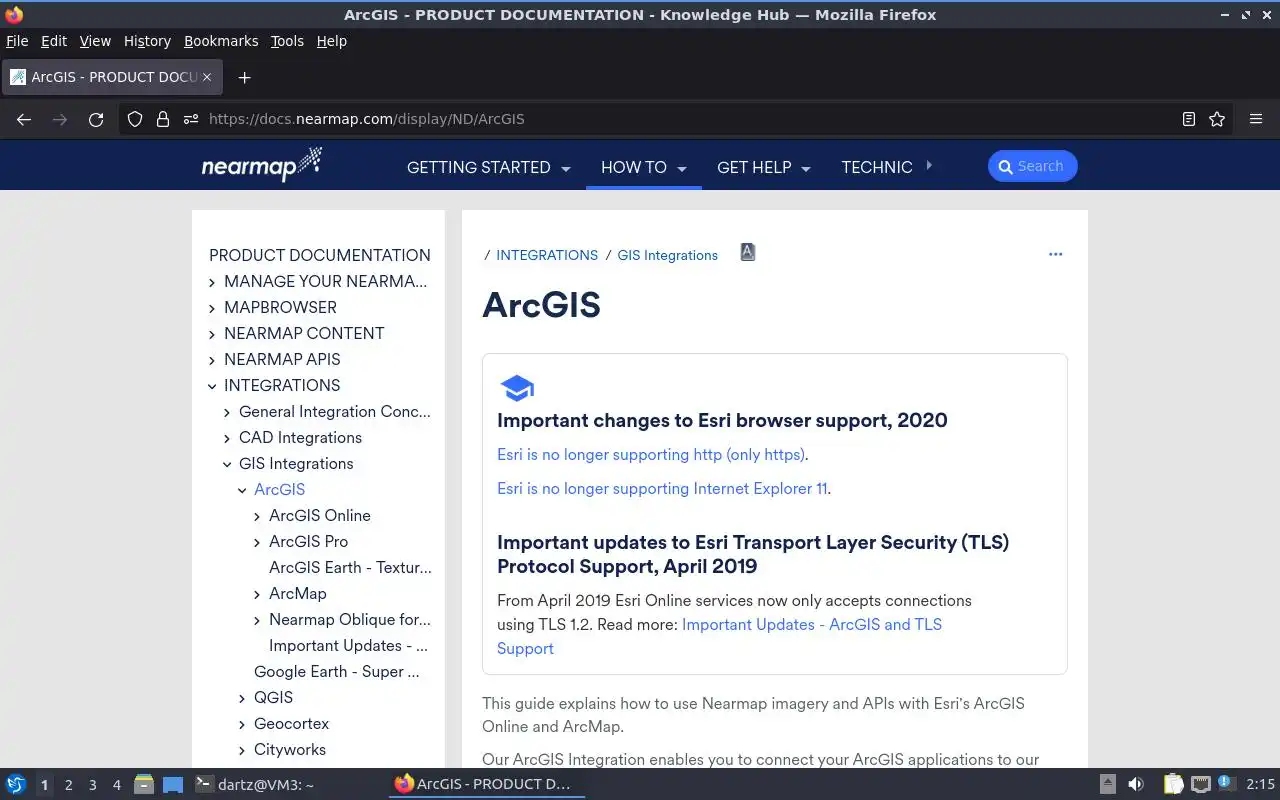Click the Nearmap logo
The image size is (1280, 800).
point(262,165)
